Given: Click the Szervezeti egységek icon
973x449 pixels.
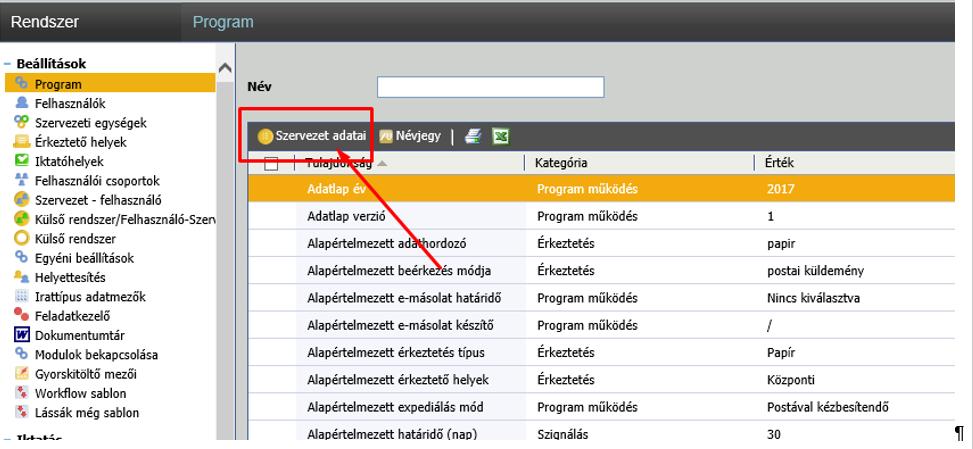Looking at the screenshot, I should point(22,122).
